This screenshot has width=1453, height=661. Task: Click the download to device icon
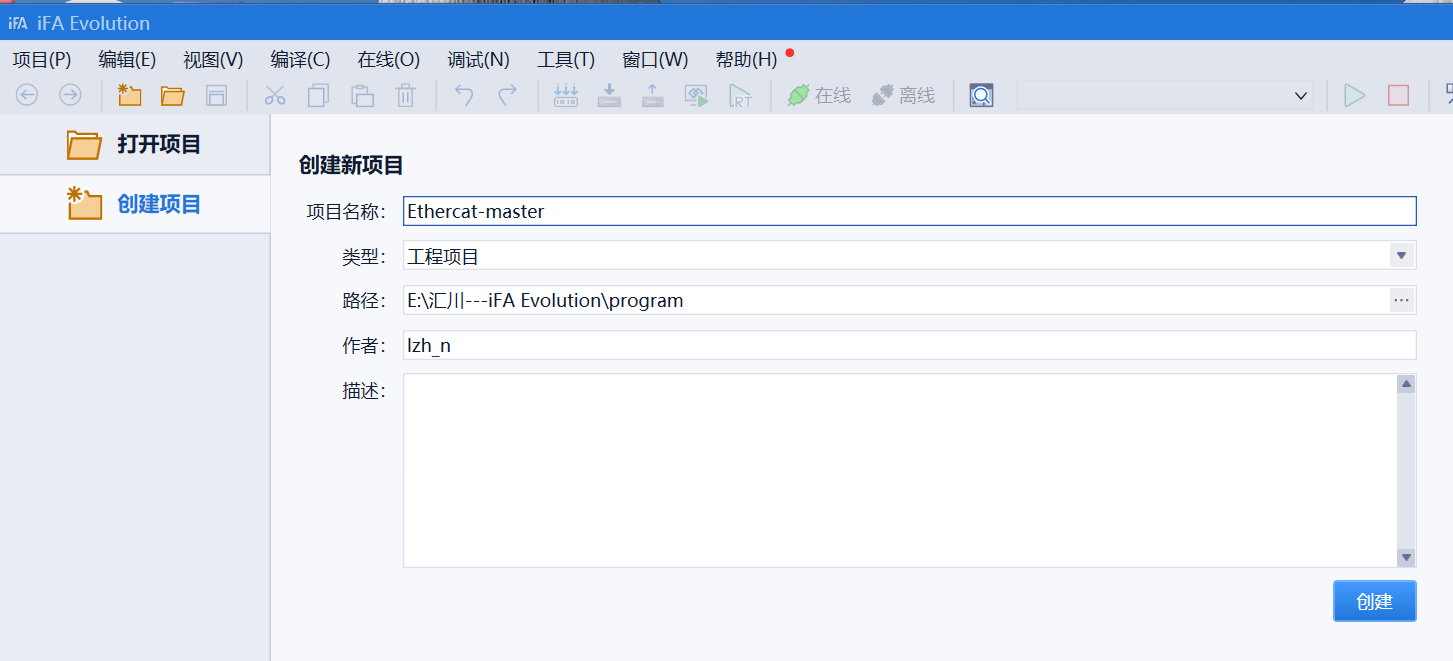click(609, 96)
